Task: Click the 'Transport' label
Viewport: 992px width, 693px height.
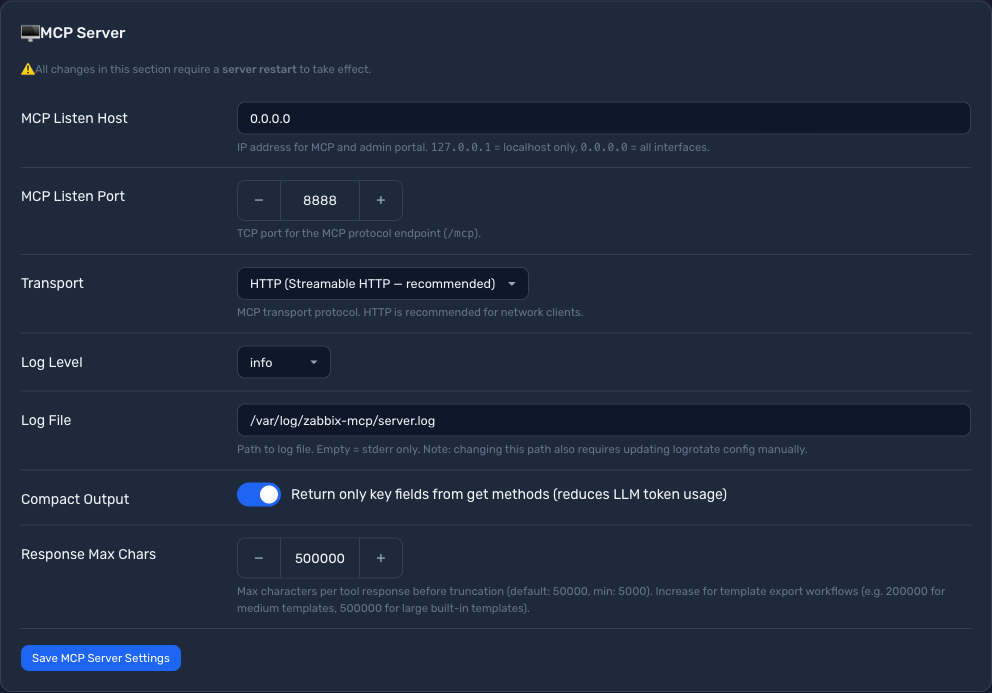Action: pyautogui.click(x=52, y=283)
